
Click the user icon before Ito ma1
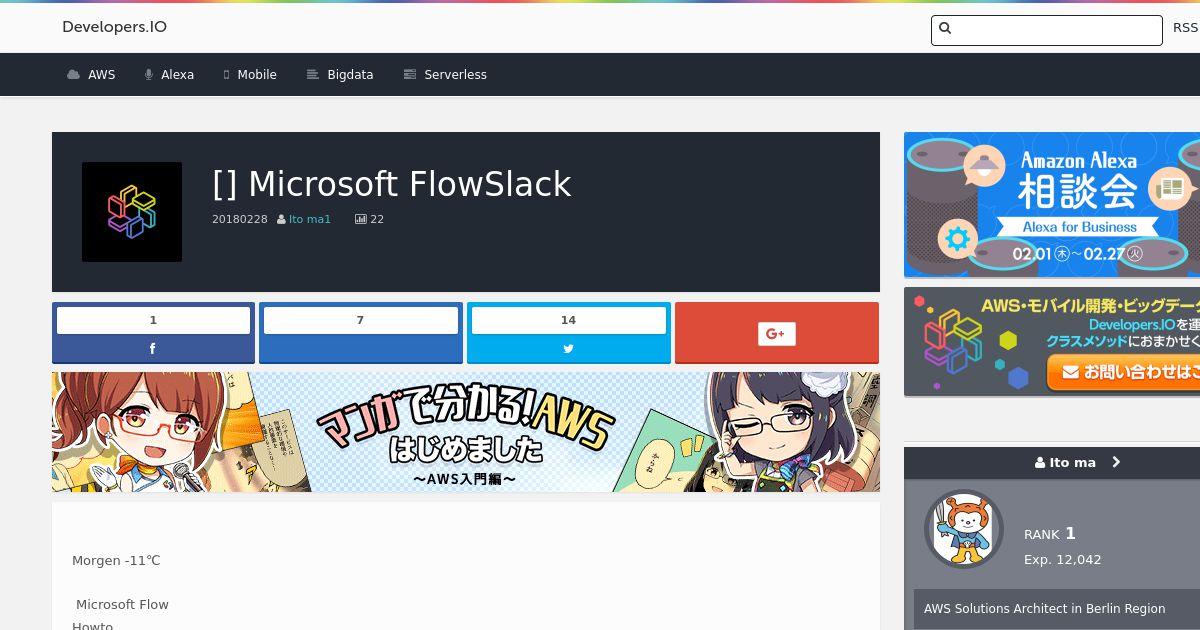[281, 220]
